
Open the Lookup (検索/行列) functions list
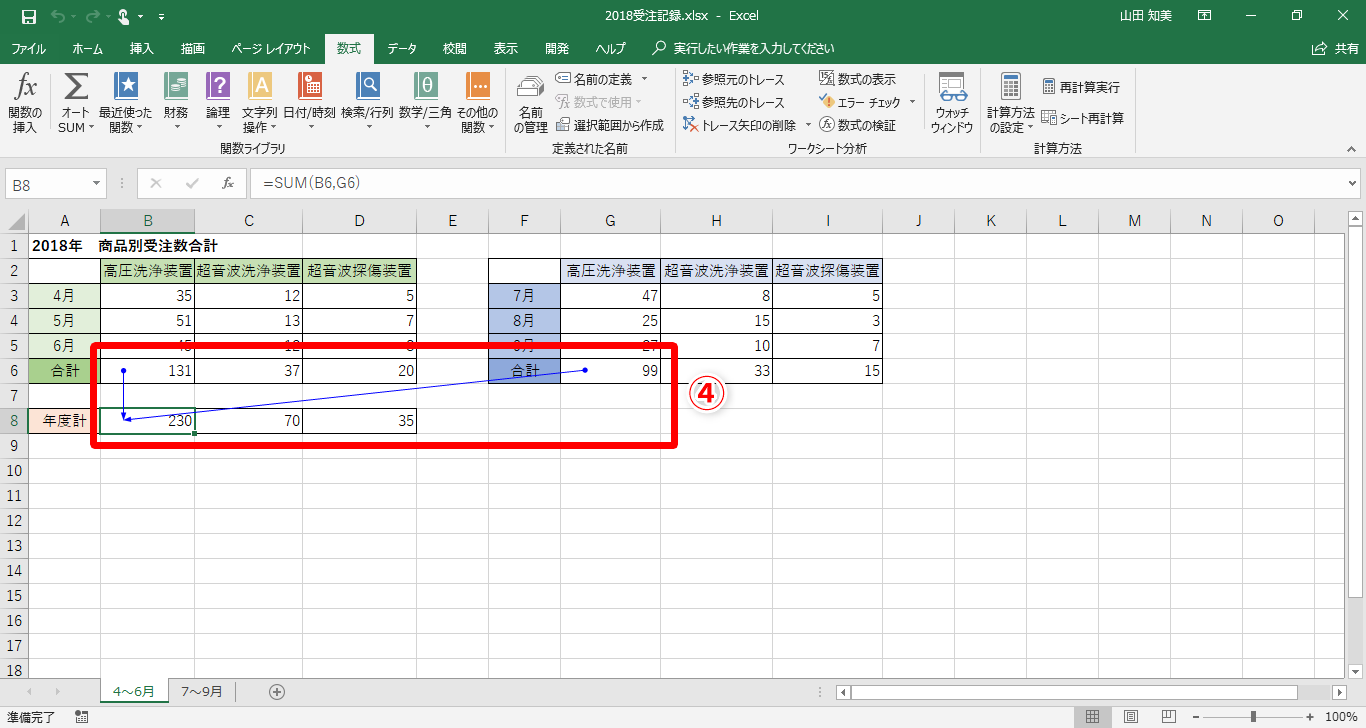point(368,103)
